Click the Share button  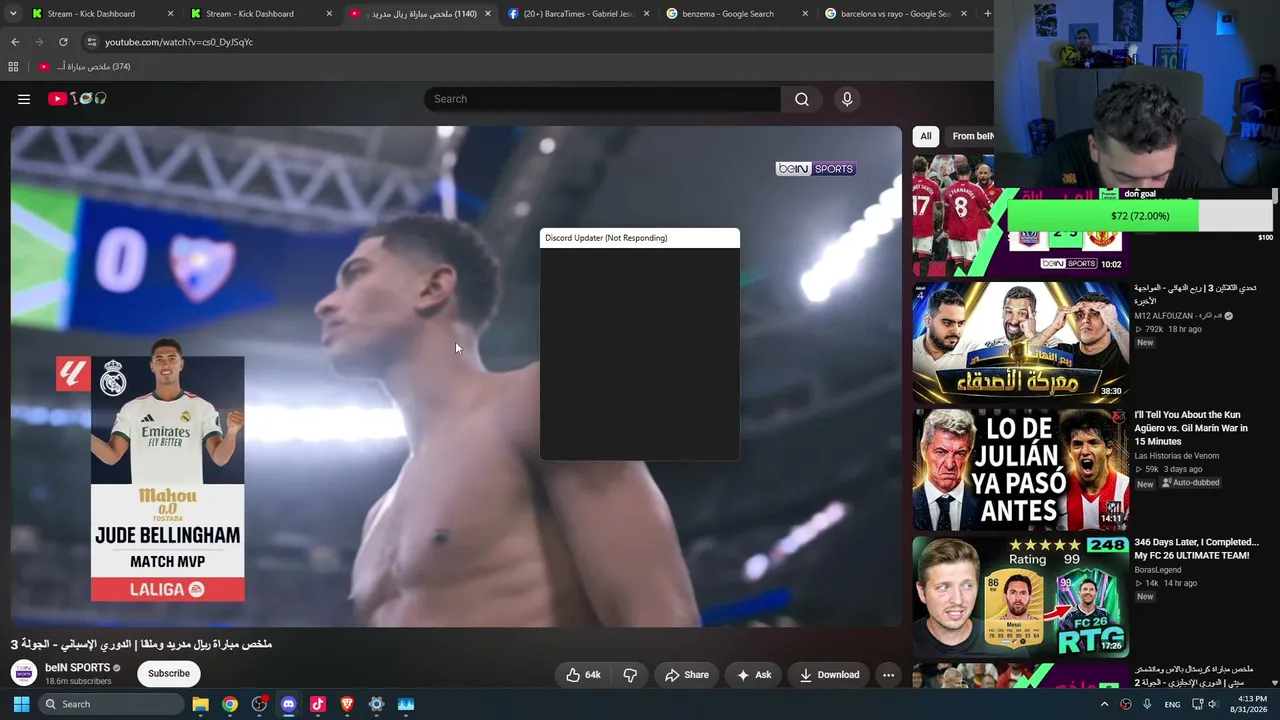coord(687,675)
